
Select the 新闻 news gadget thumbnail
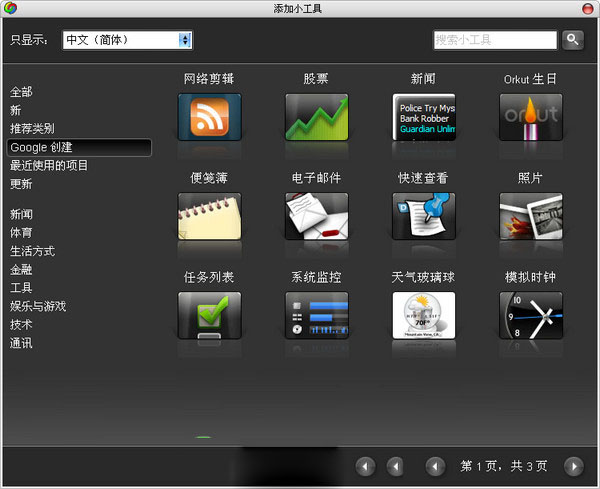423,117
